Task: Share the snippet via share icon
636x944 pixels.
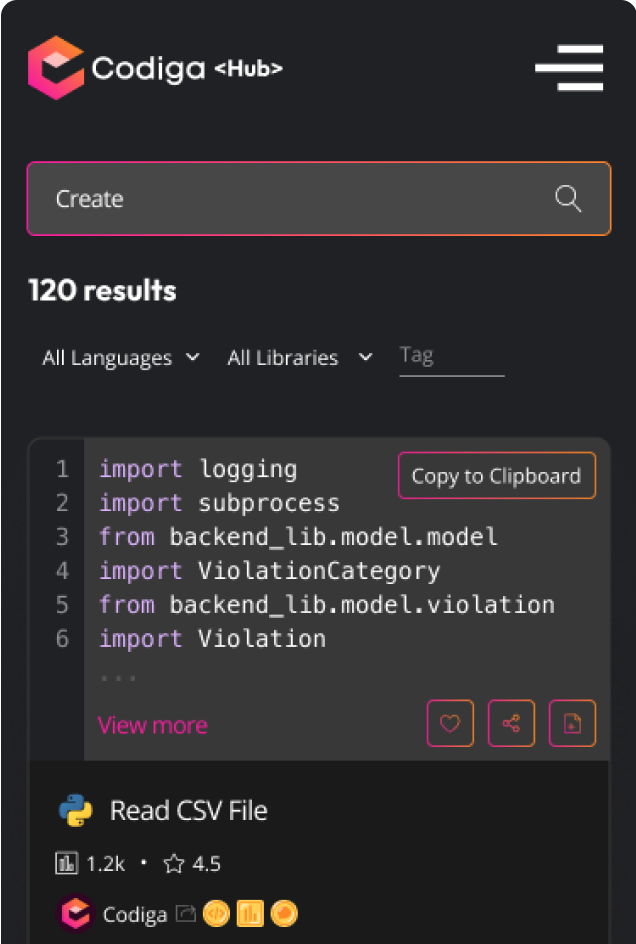Action: coord(511,723)
